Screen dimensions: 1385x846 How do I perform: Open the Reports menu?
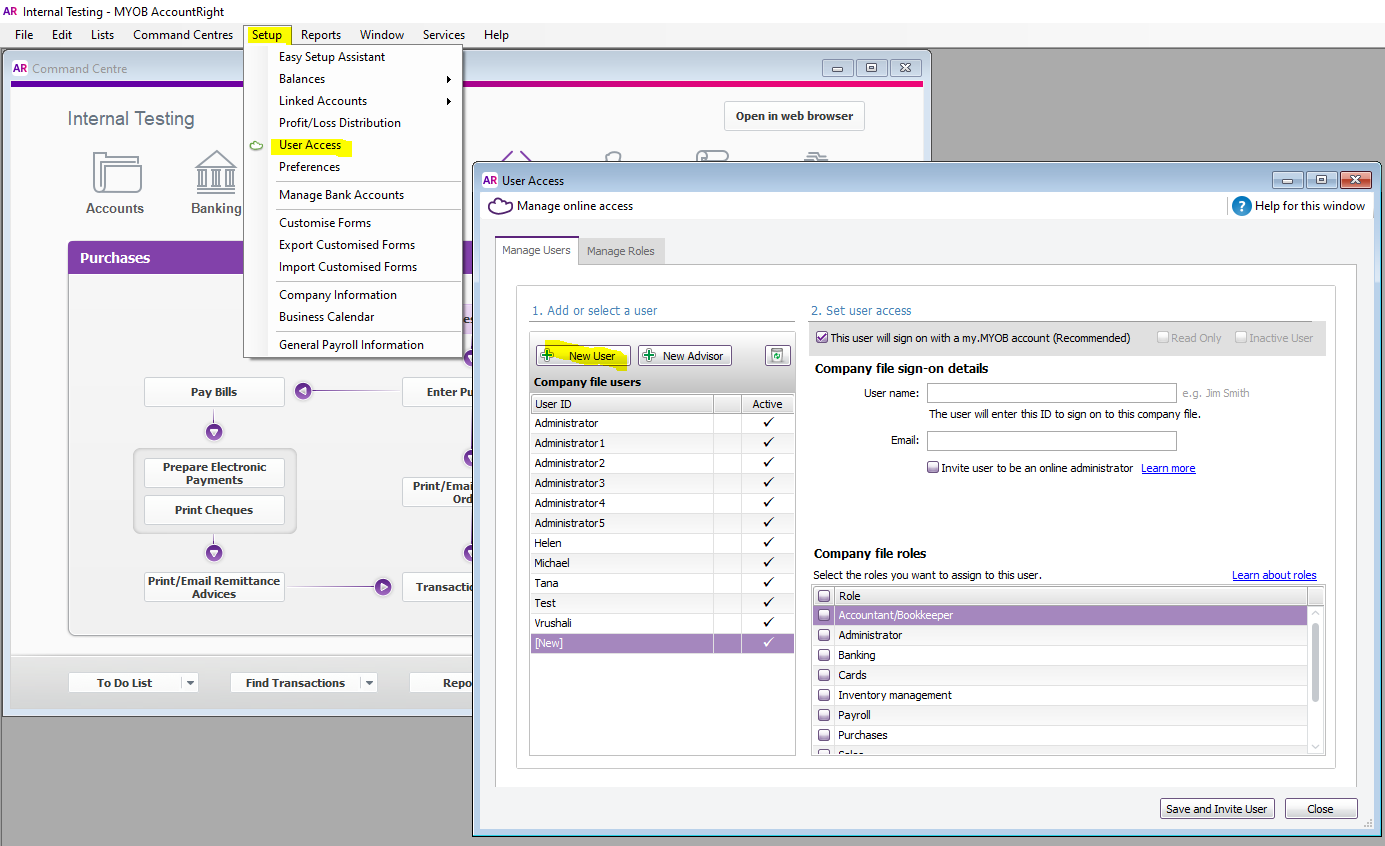[321, 35]
